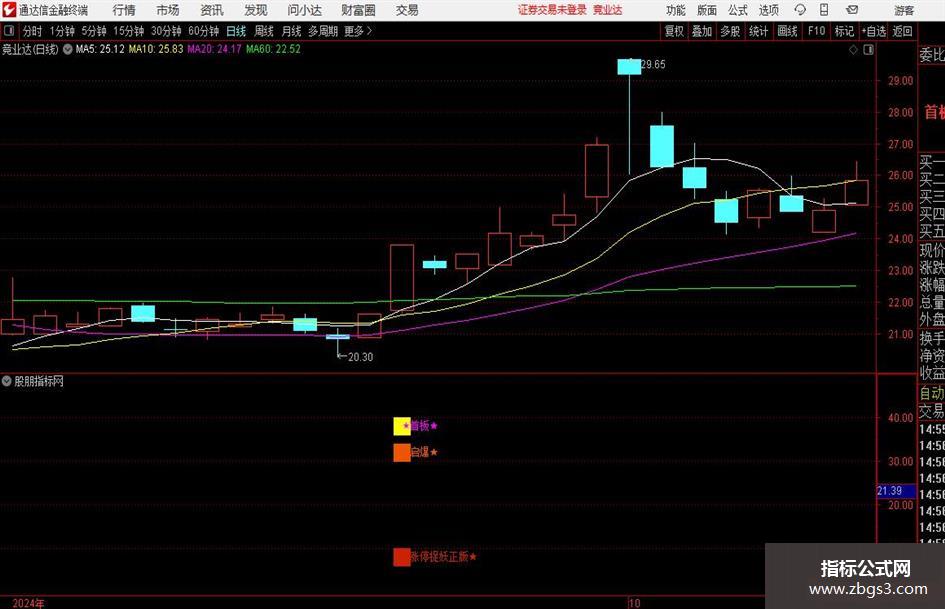Click the 标记 mark toolbar button
This screenshot has height=609, width=945.
[x=844, y=31]
